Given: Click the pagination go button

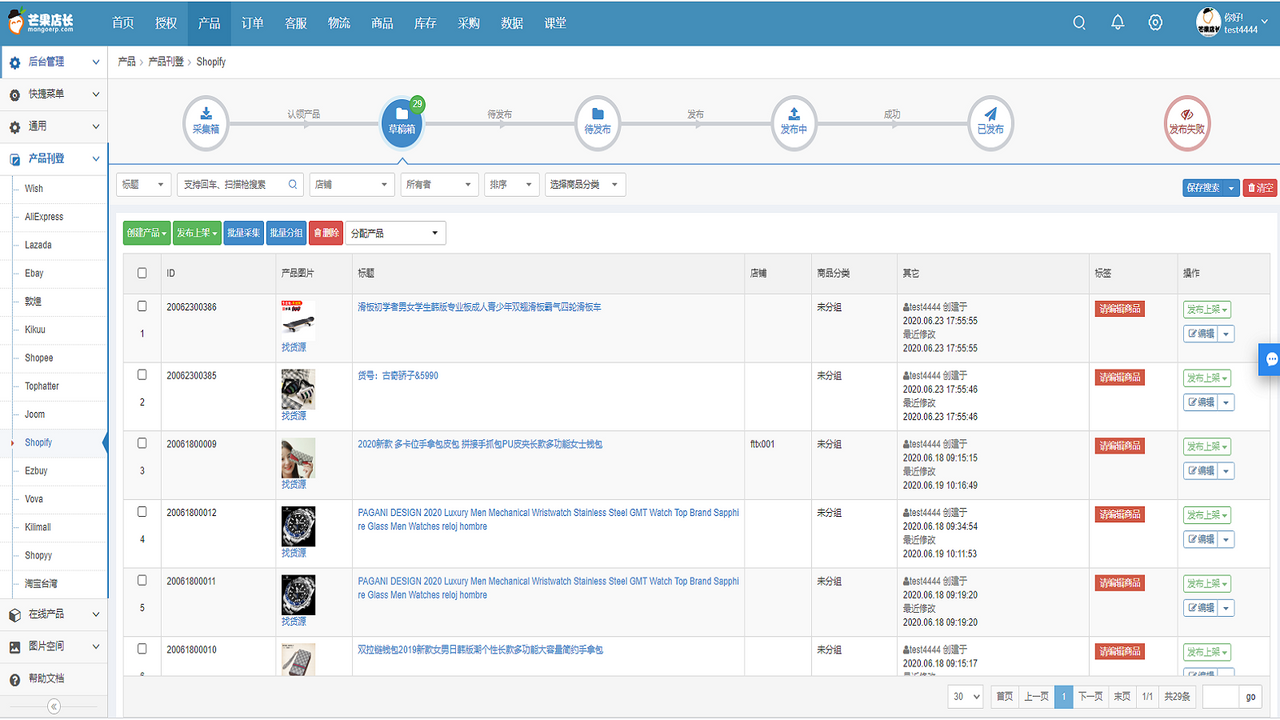Looking at the screenshot, I should 1250,696.
